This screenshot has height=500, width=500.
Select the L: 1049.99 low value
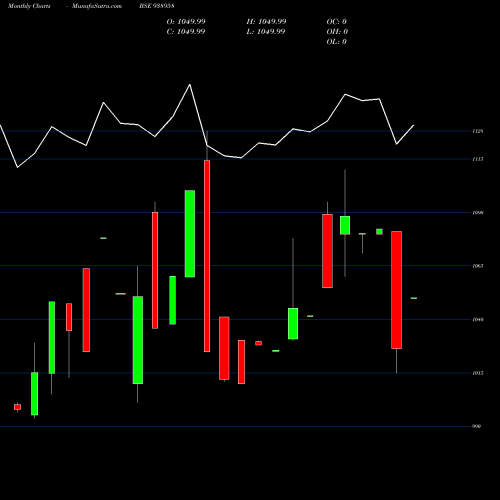point(266,32)
